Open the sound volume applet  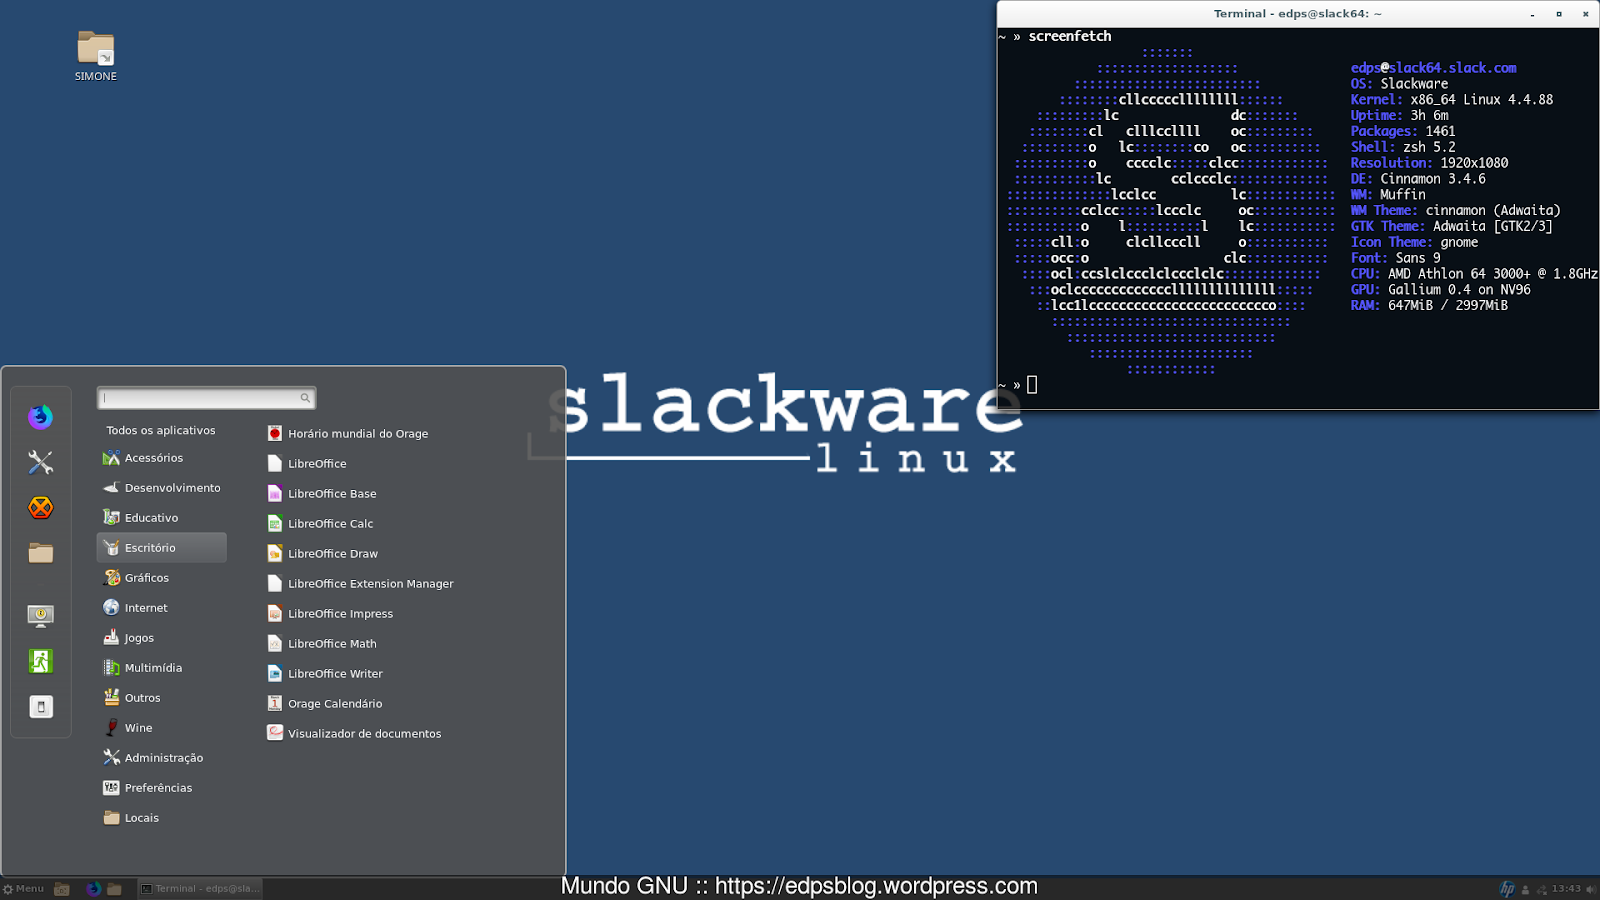pyautogui.click(x=1591, y=889)
